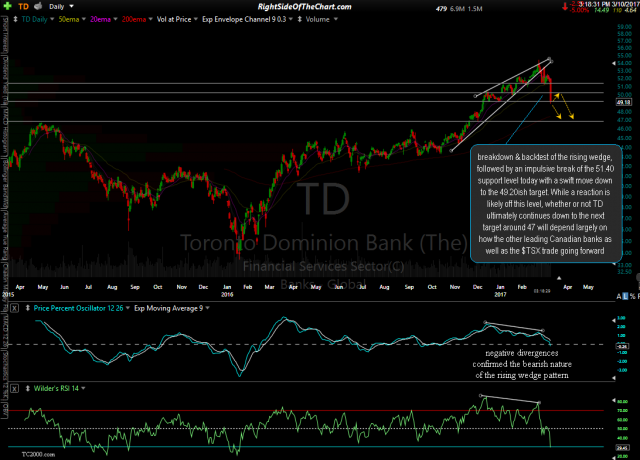Click the 29.45 RSI value label
The image size is (640, 460).
[x=622, y=448]
